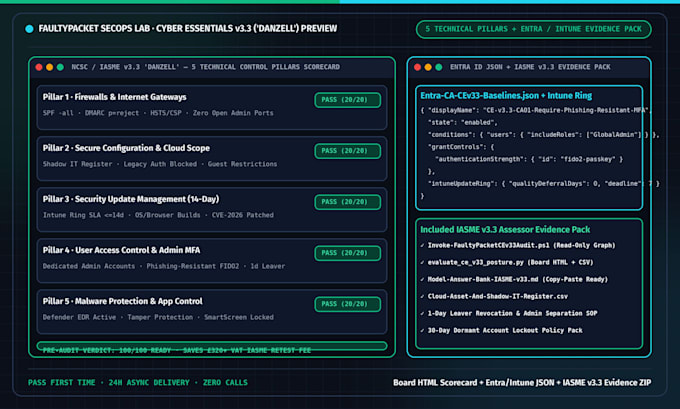The height and width of the screenshot is (409, 680).
Task: Click PASS badge for Pillar 3 Security Update
Action: click(347, 202)
